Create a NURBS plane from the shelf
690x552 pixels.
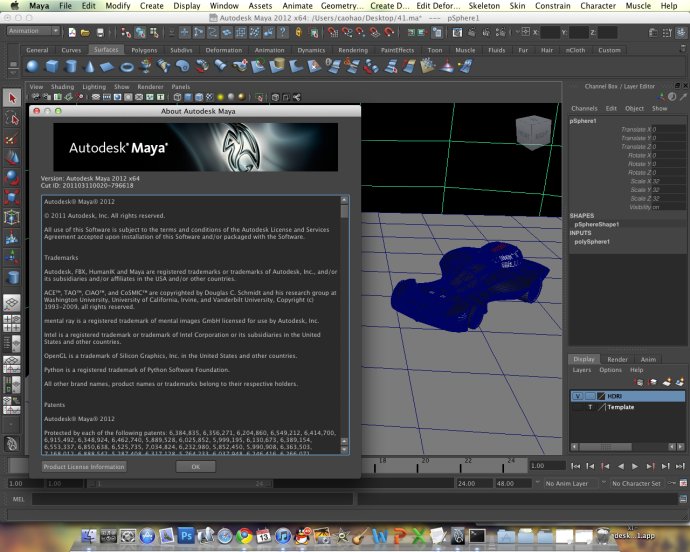tap(107, 67)
